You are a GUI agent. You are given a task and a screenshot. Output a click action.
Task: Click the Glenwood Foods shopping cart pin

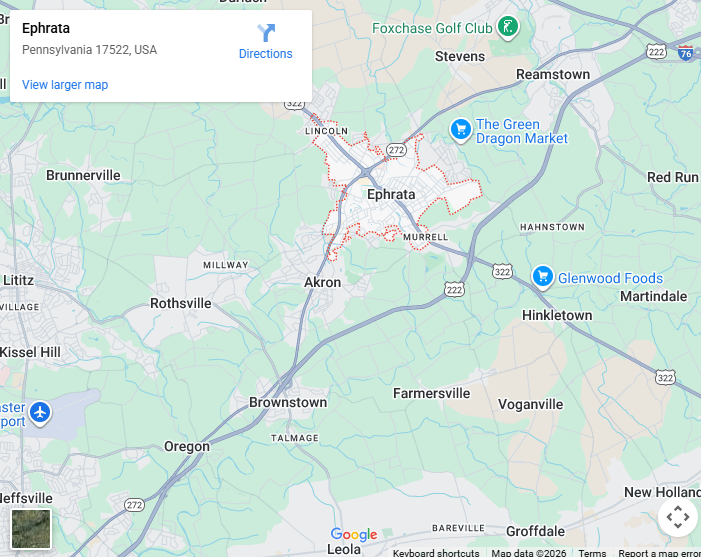[543, 278]
